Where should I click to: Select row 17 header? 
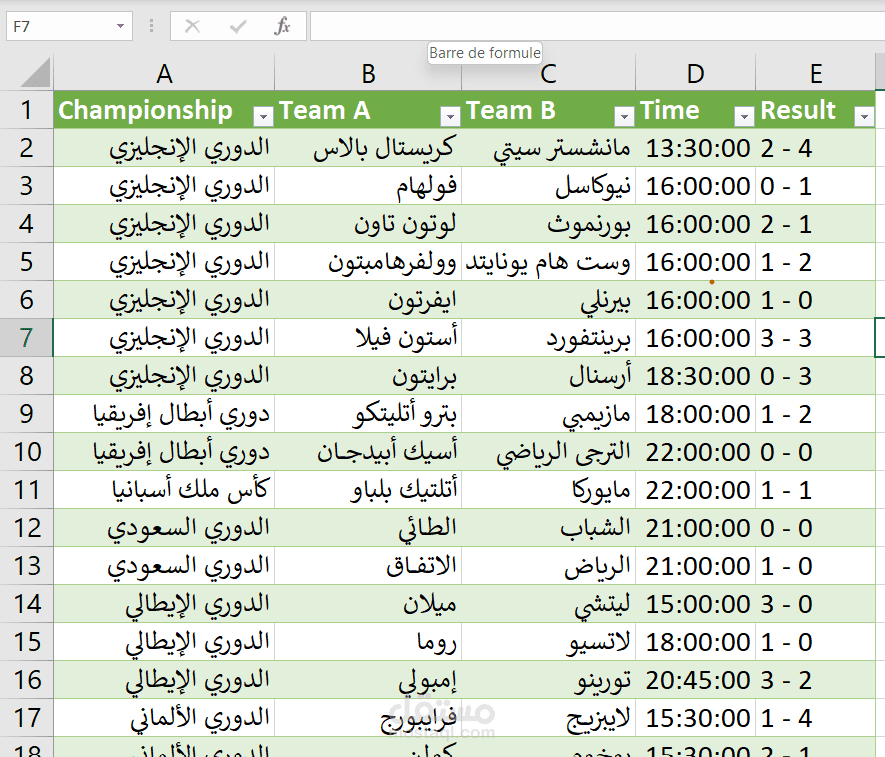pos(27,717)
